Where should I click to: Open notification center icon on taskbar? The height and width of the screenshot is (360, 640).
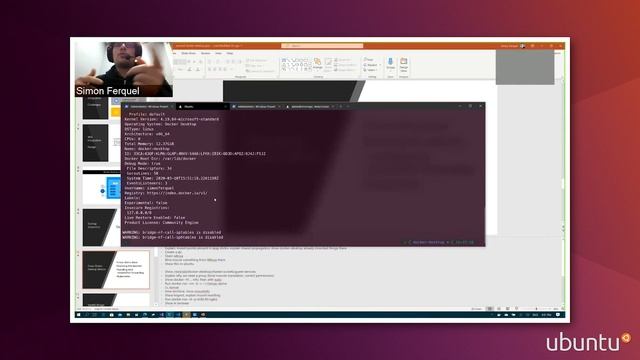click(x=558, y=315)
